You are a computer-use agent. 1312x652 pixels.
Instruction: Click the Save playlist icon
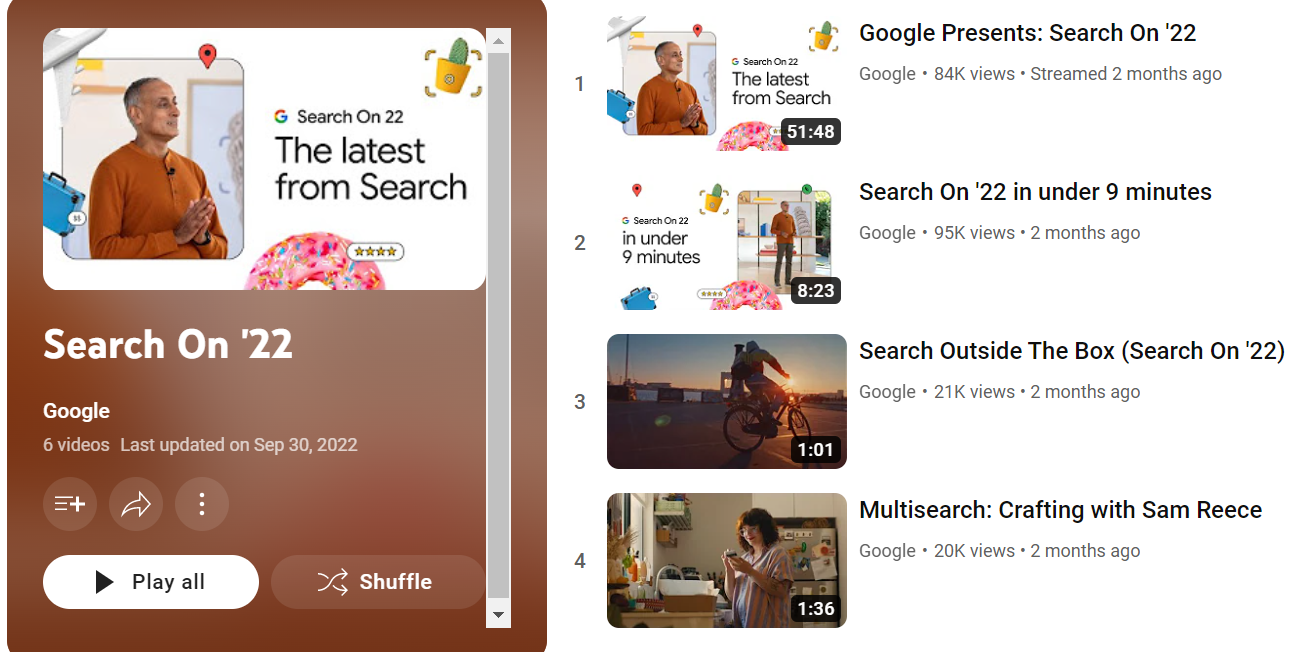[x=70, y=504]
